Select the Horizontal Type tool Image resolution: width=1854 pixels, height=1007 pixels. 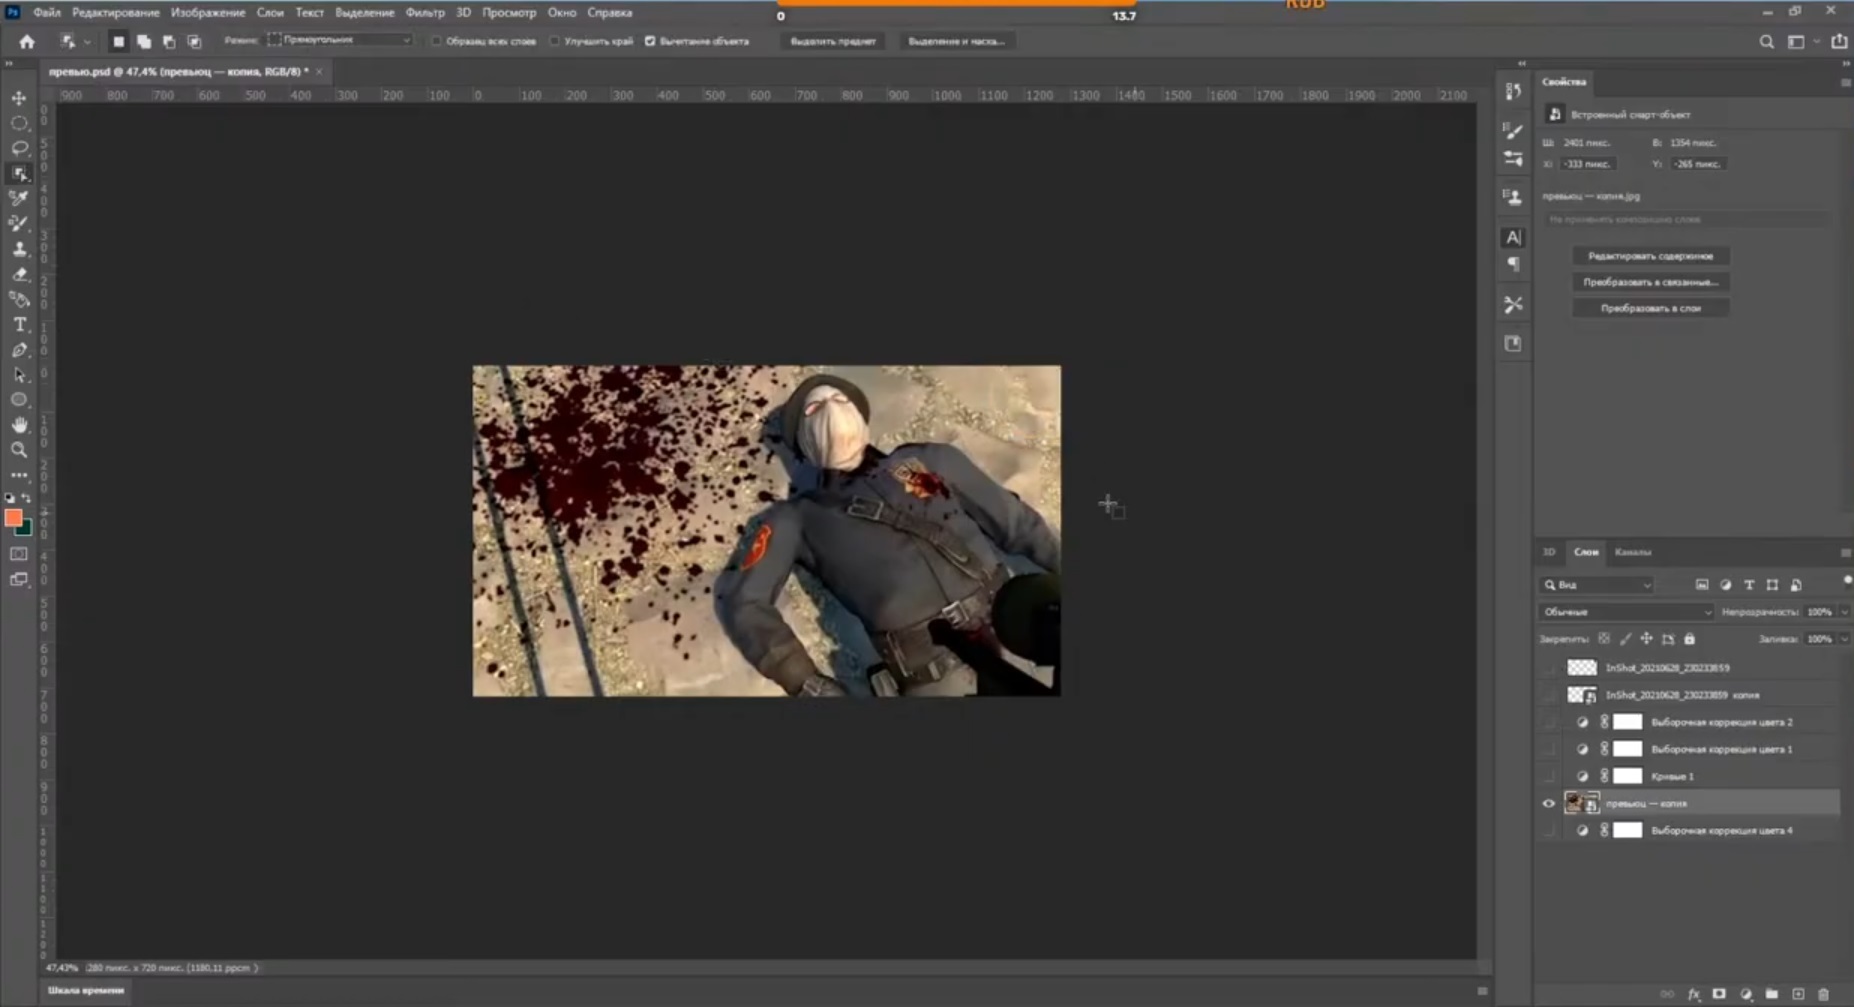click(19, 324)
